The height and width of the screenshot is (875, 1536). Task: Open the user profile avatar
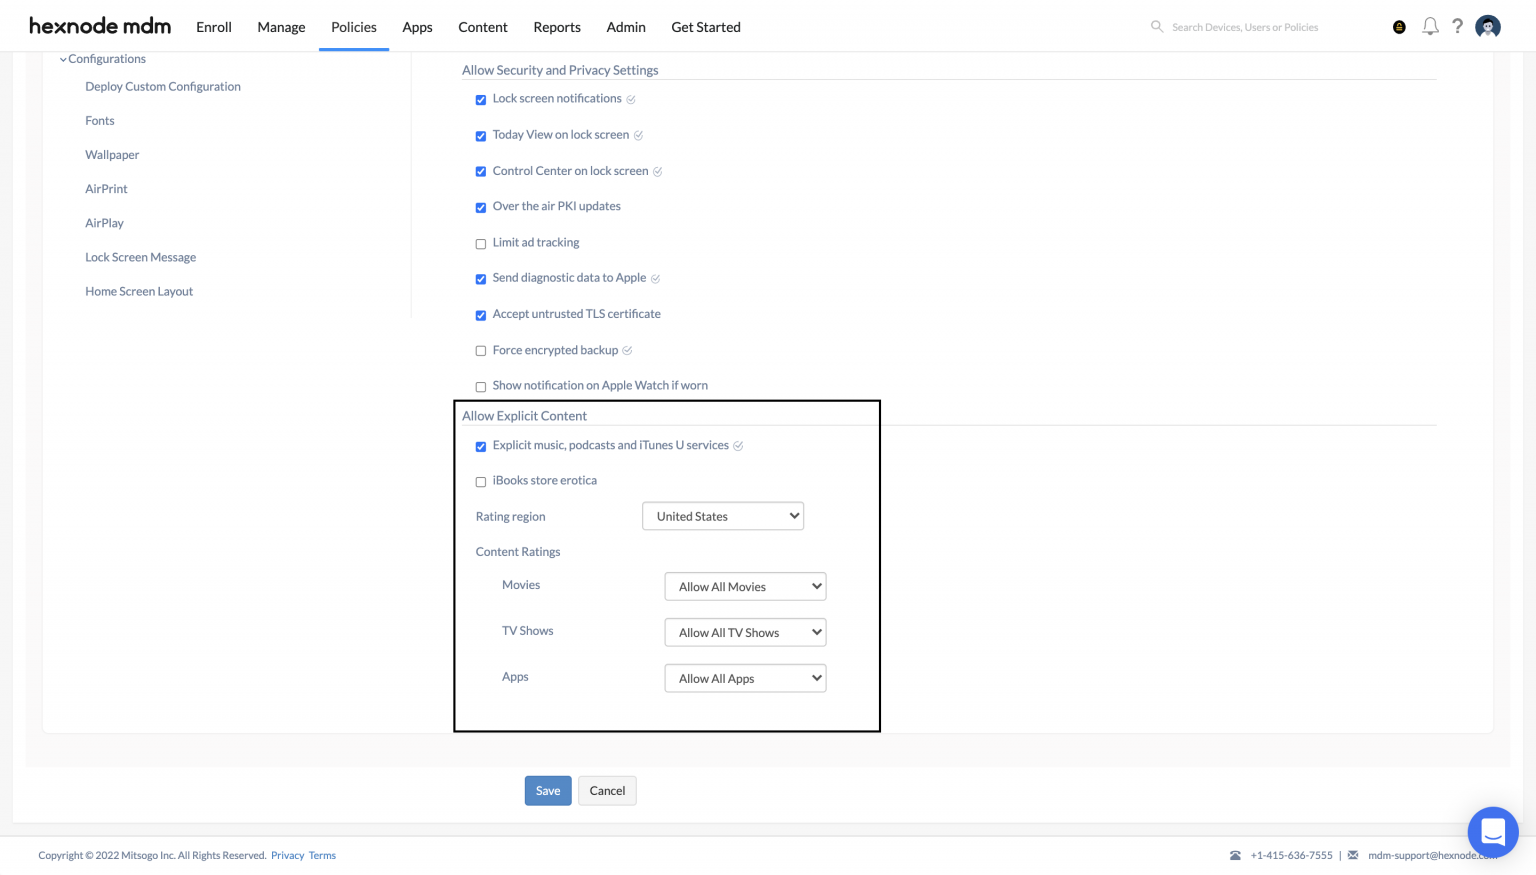(x=1487, y=27)
